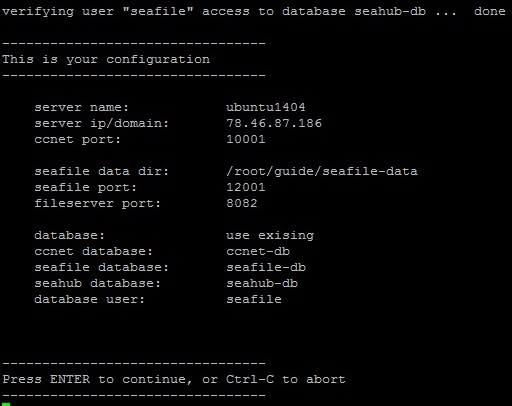The height and width of the screenshot is (406, 512).
Task: Click the seafile-db database name
Action: 266,267
